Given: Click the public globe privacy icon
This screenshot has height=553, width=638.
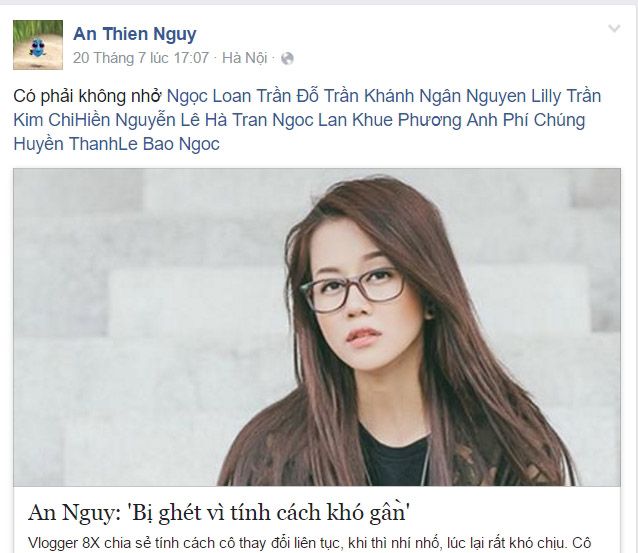Looking at the screenshot, I should pos(287,59).
